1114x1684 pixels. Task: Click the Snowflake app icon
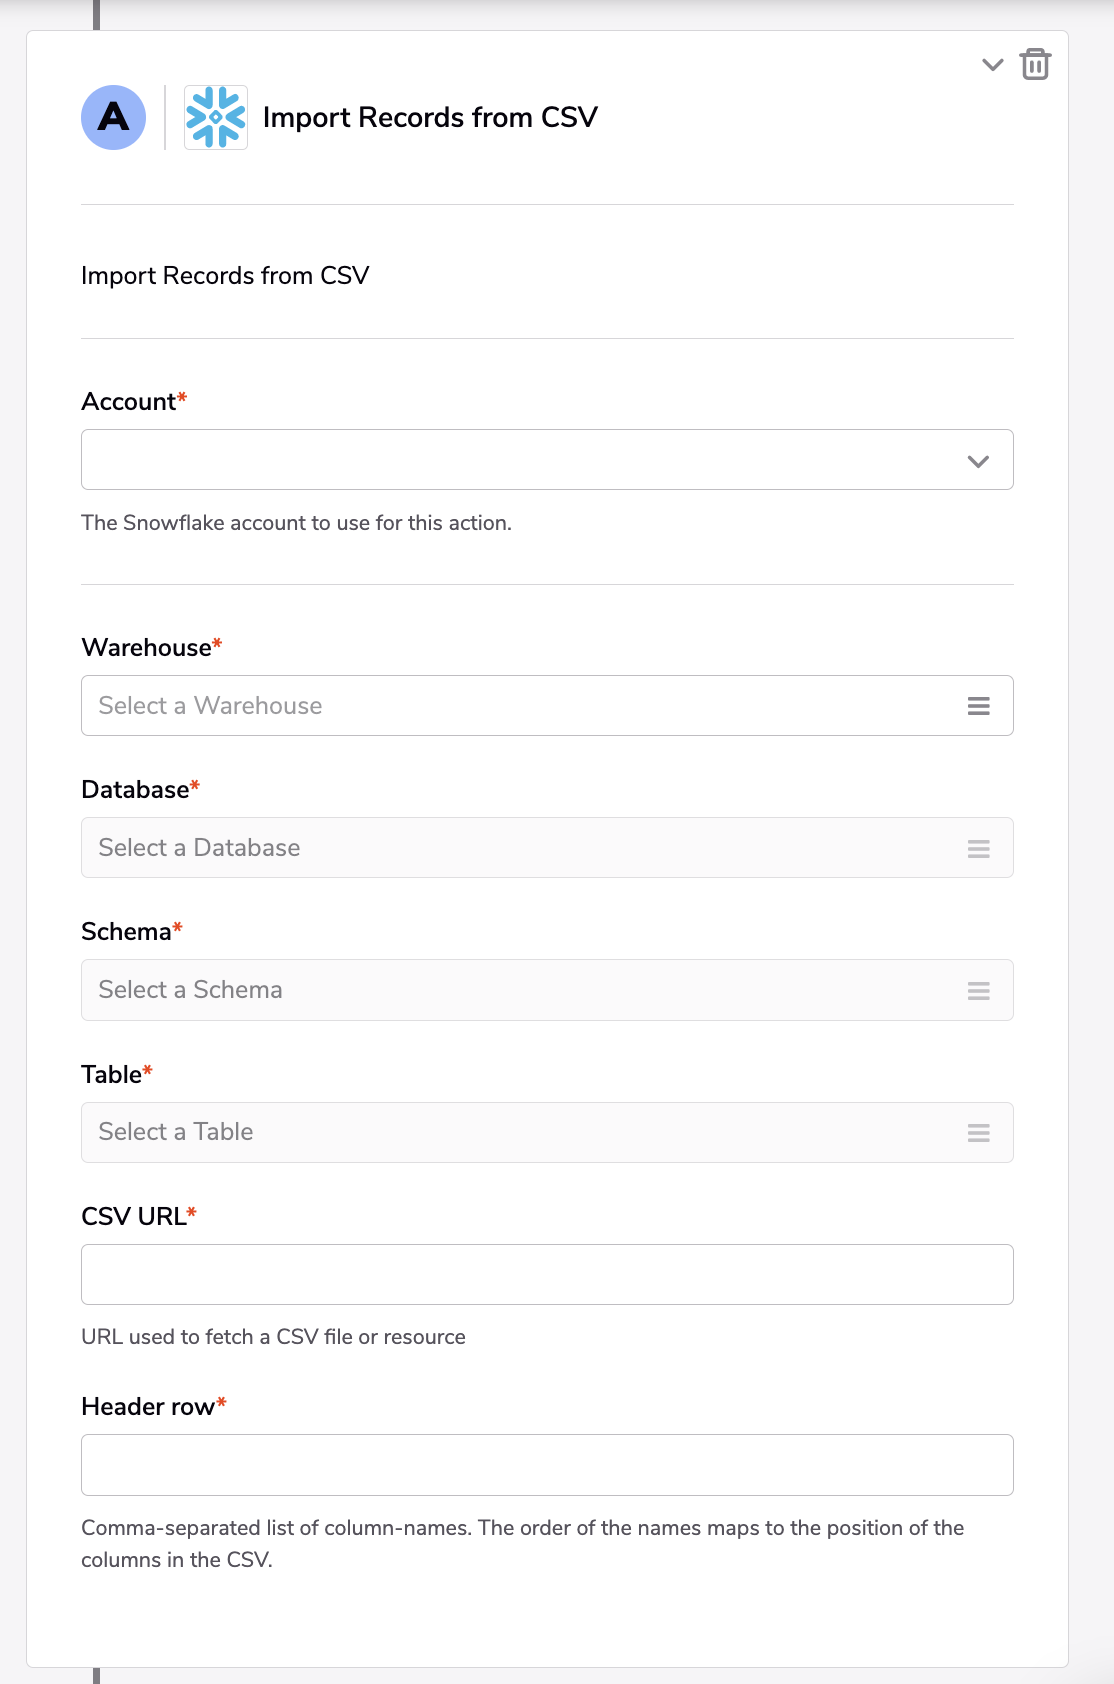pyautogui.click(x=216, y=117)
